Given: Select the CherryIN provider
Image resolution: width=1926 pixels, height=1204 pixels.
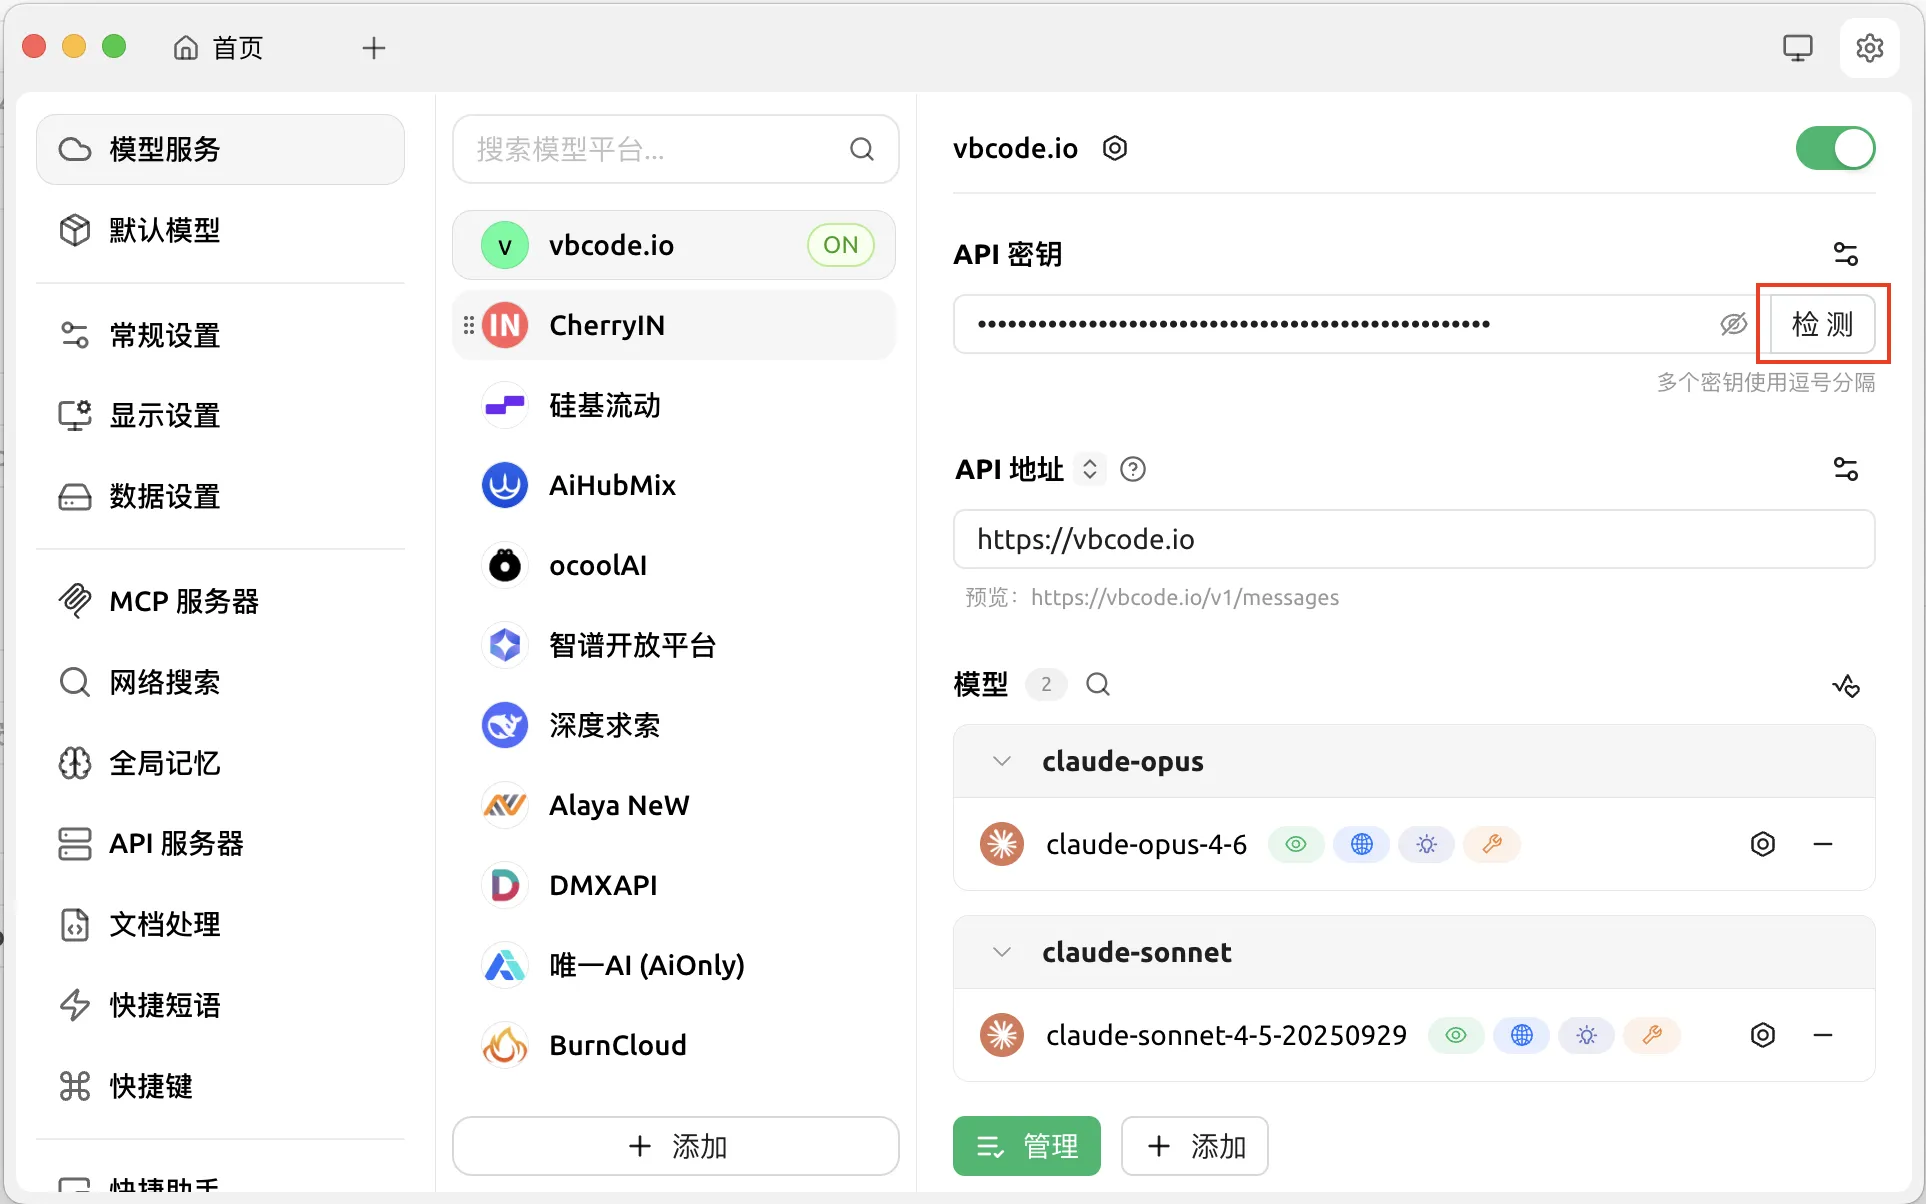Looking at the screenshot, I should 673,325.
